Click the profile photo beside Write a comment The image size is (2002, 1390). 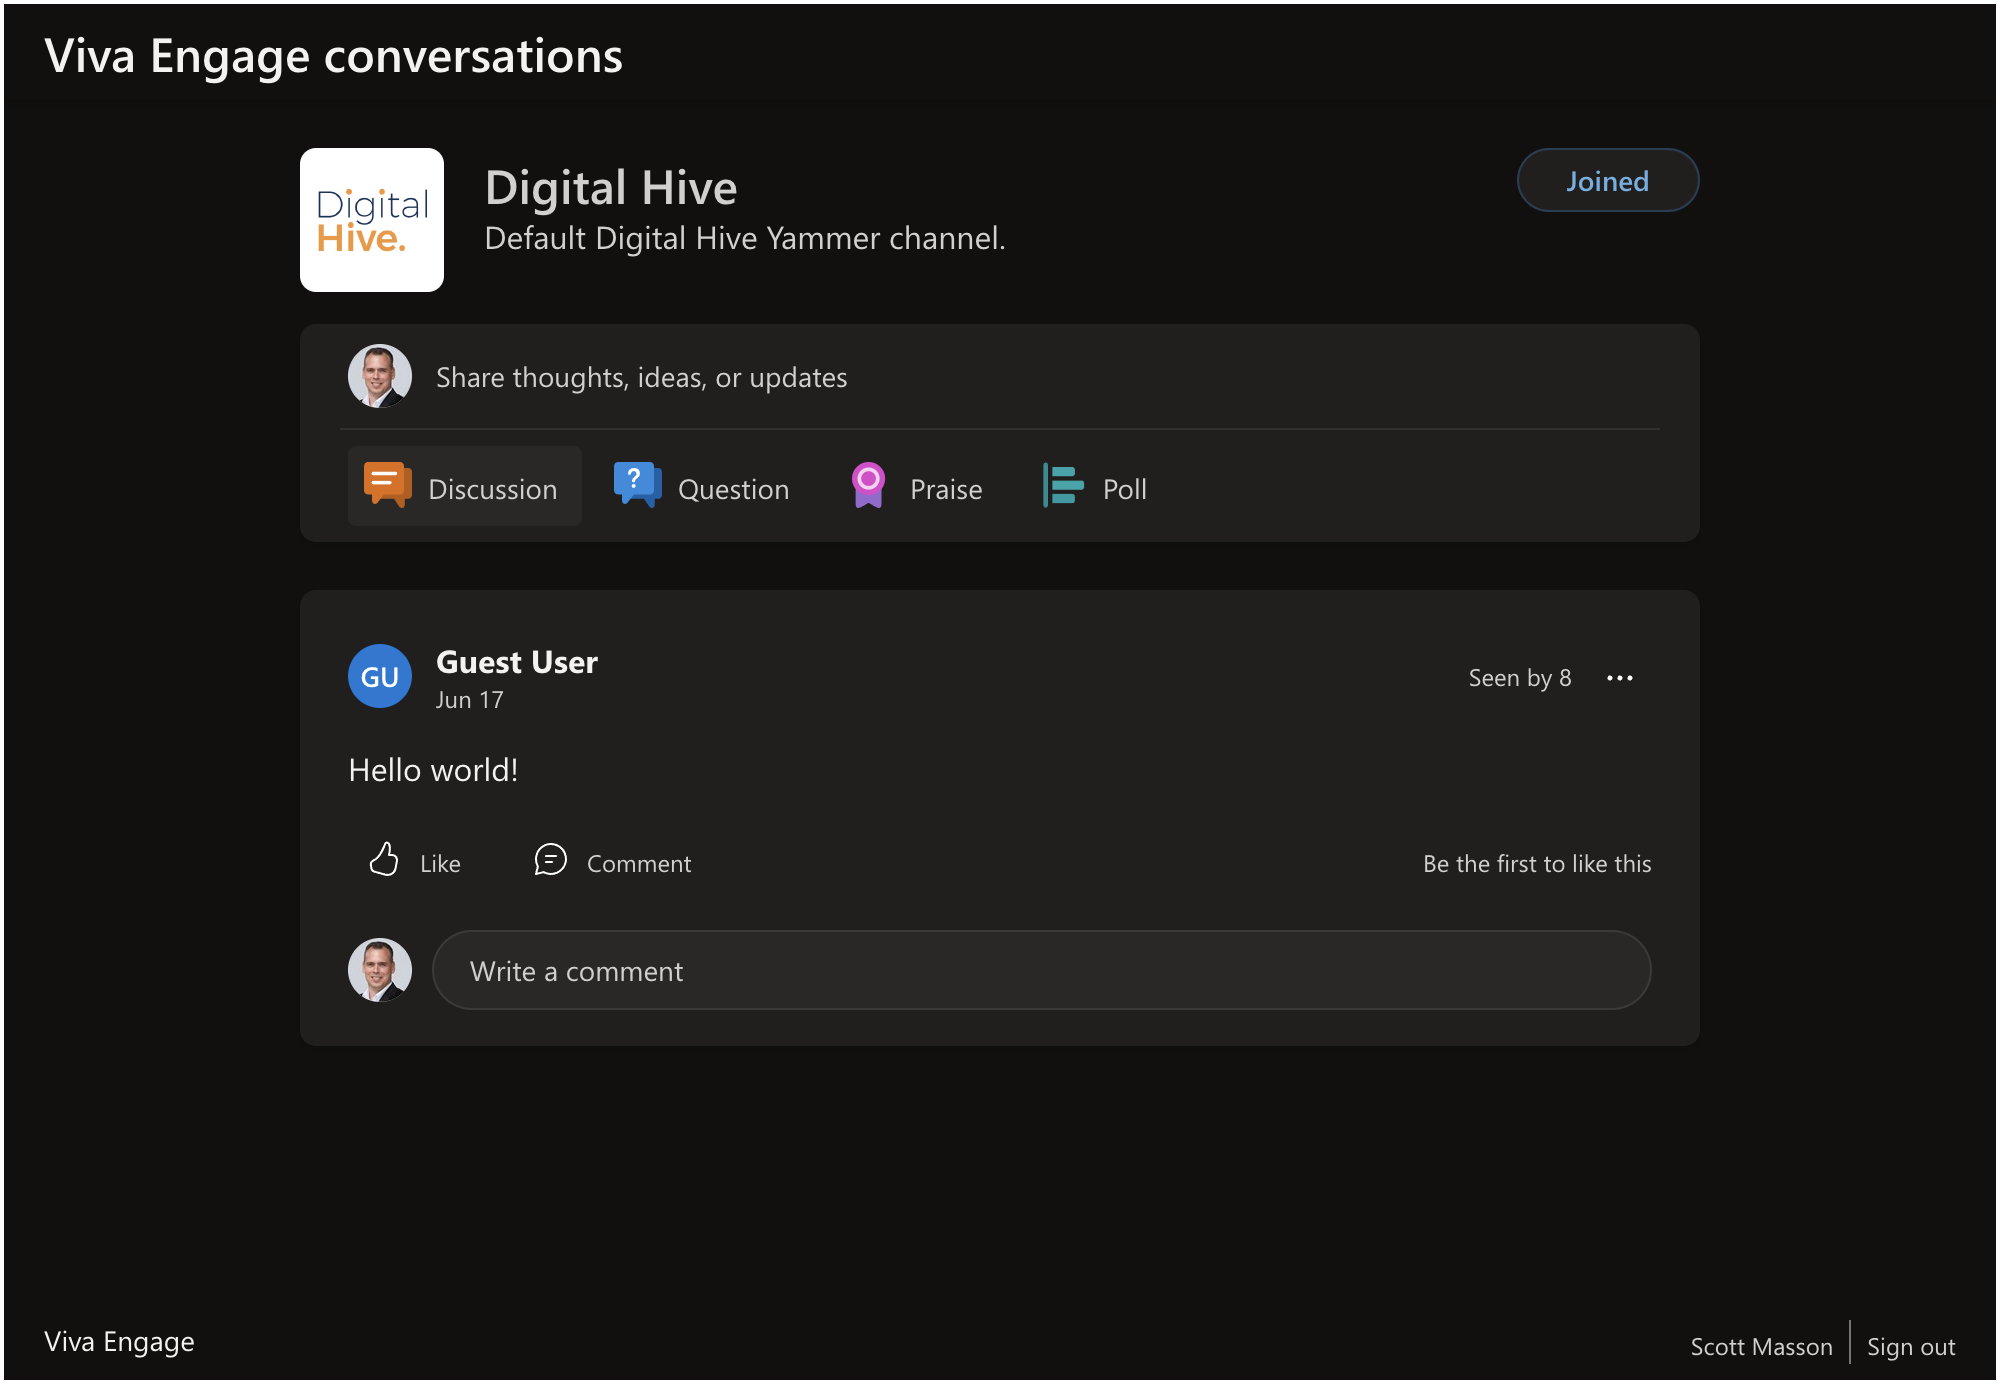click(380, 970)
